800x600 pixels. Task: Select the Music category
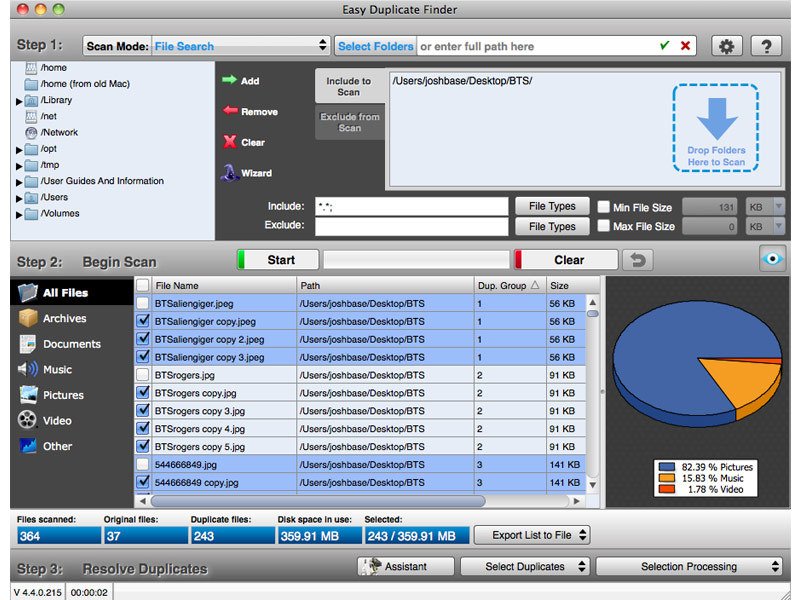tap(72, 369)
